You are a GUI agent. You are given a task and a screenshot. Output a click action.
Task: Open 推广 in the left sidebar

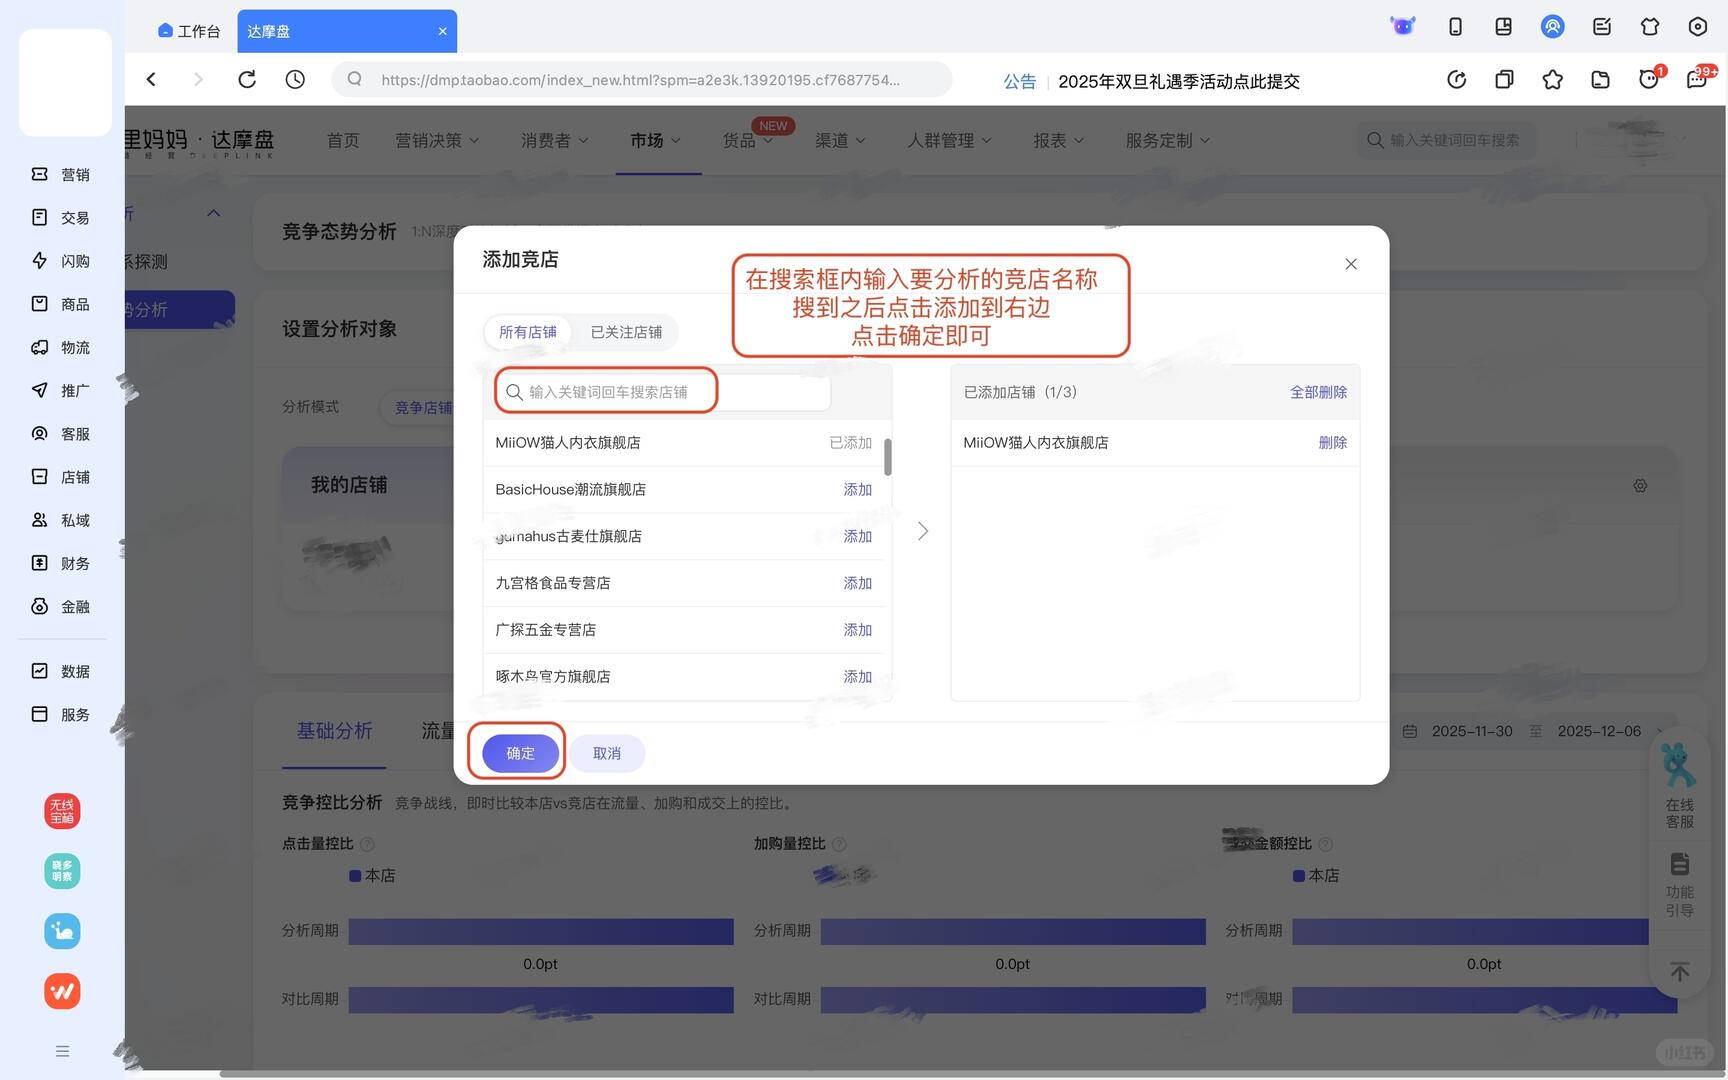tap(61, 390)
